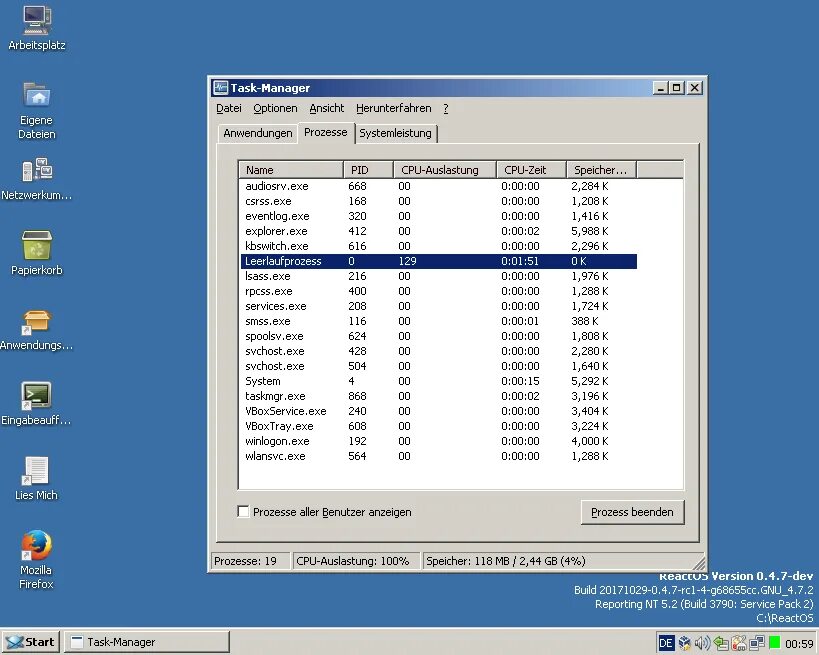The height and width of the screenshot is (655, 819).
Task: Click the DE keyboard layout tray indicator
Action: [x=666, y=643]
